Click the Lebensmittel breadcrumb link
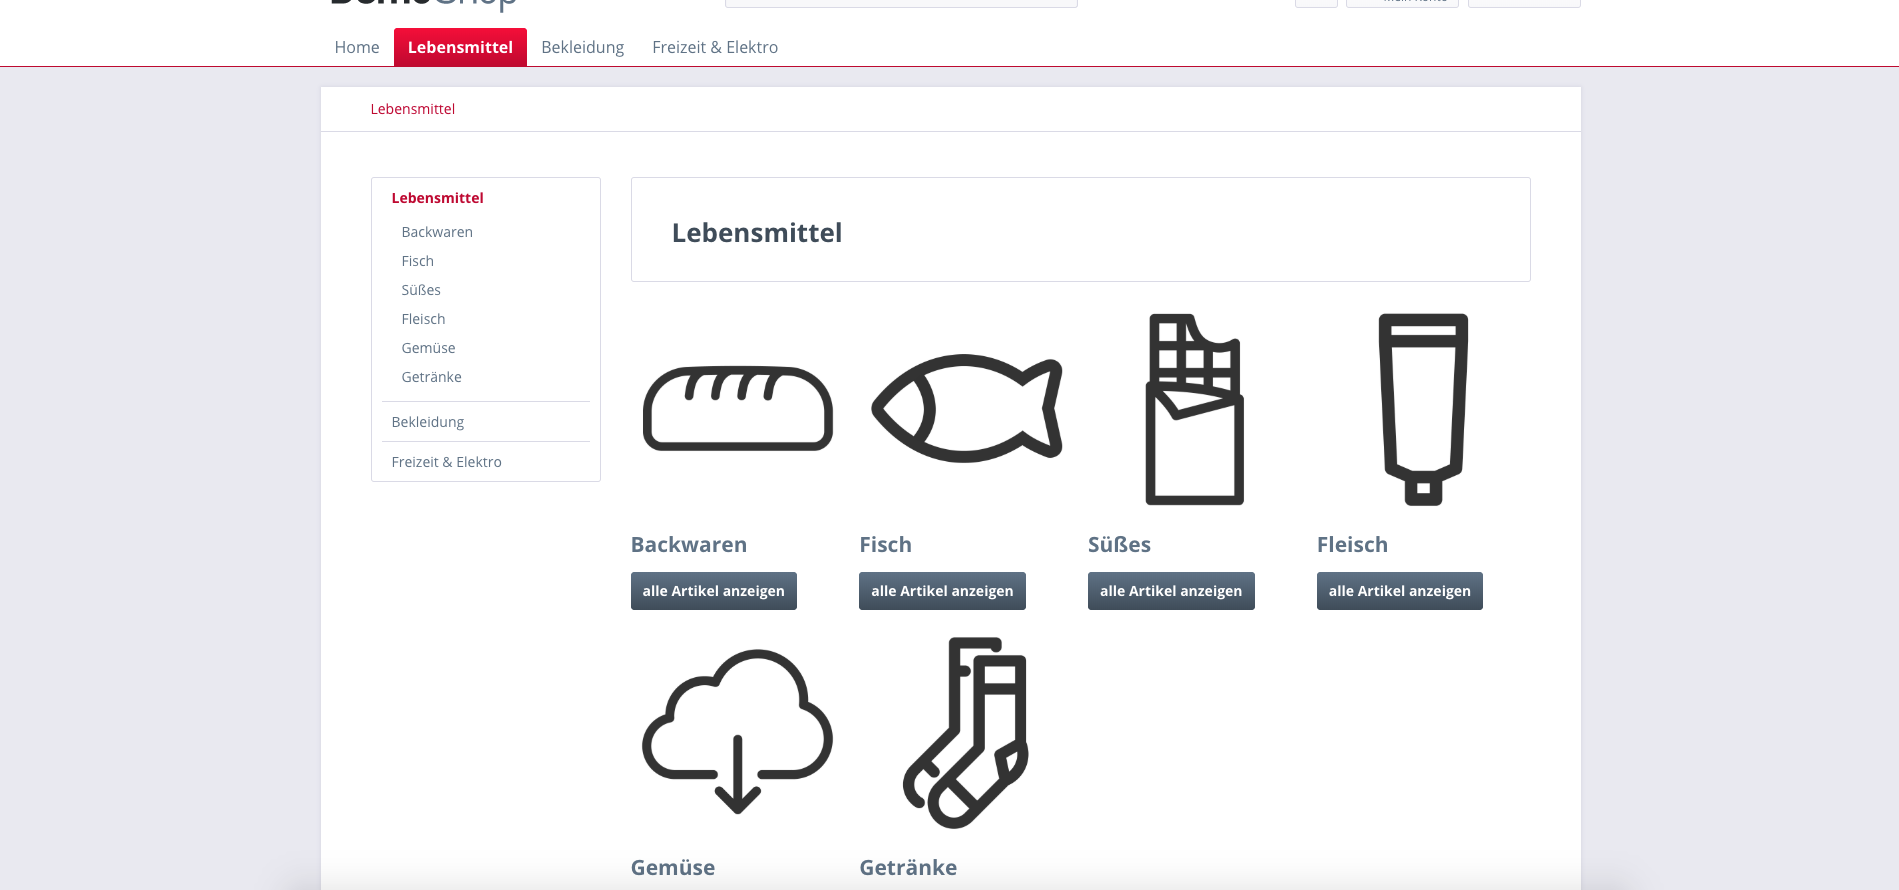 pyautogui.click(x=412, y=109)
